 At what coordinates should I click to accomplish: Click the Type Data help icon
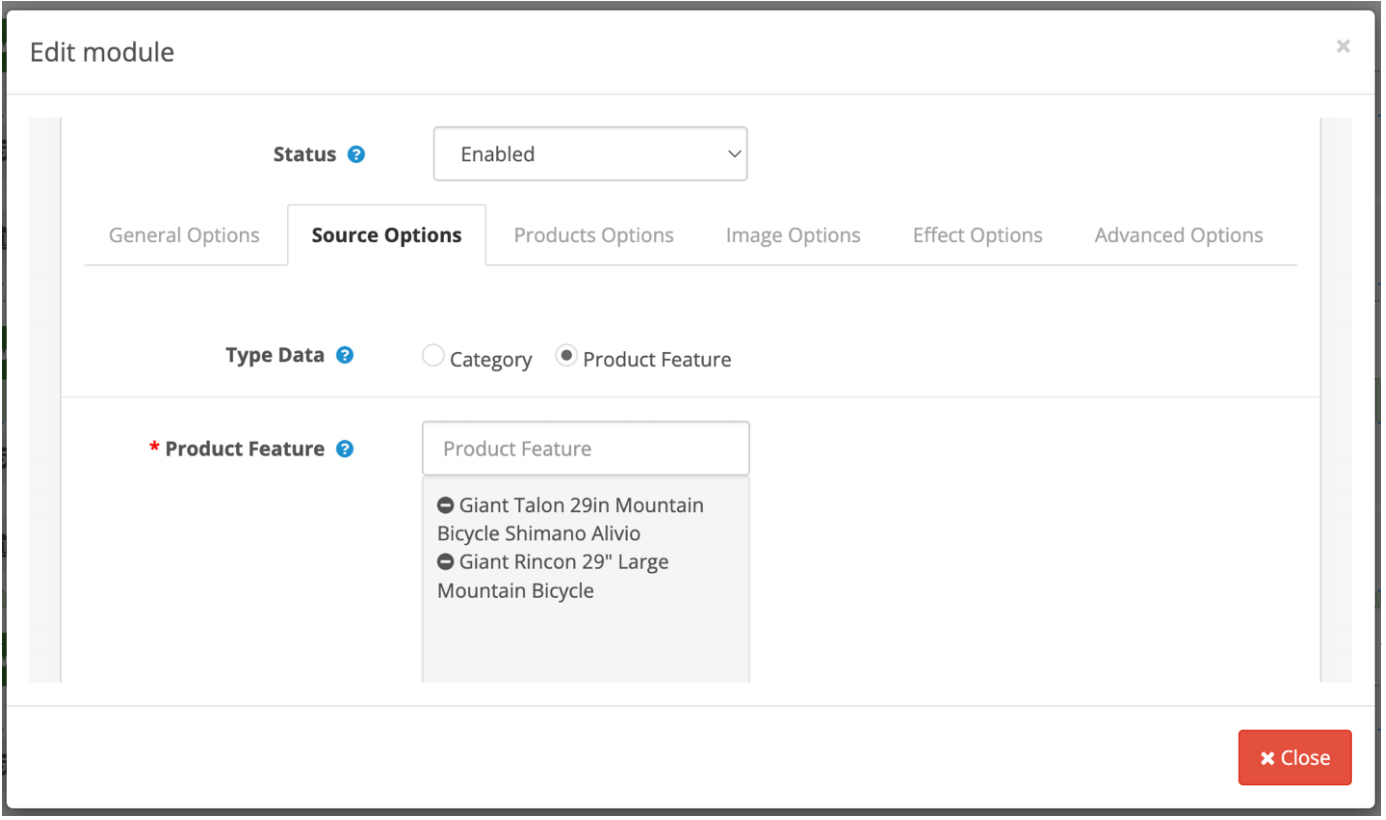tap(345, 355)
